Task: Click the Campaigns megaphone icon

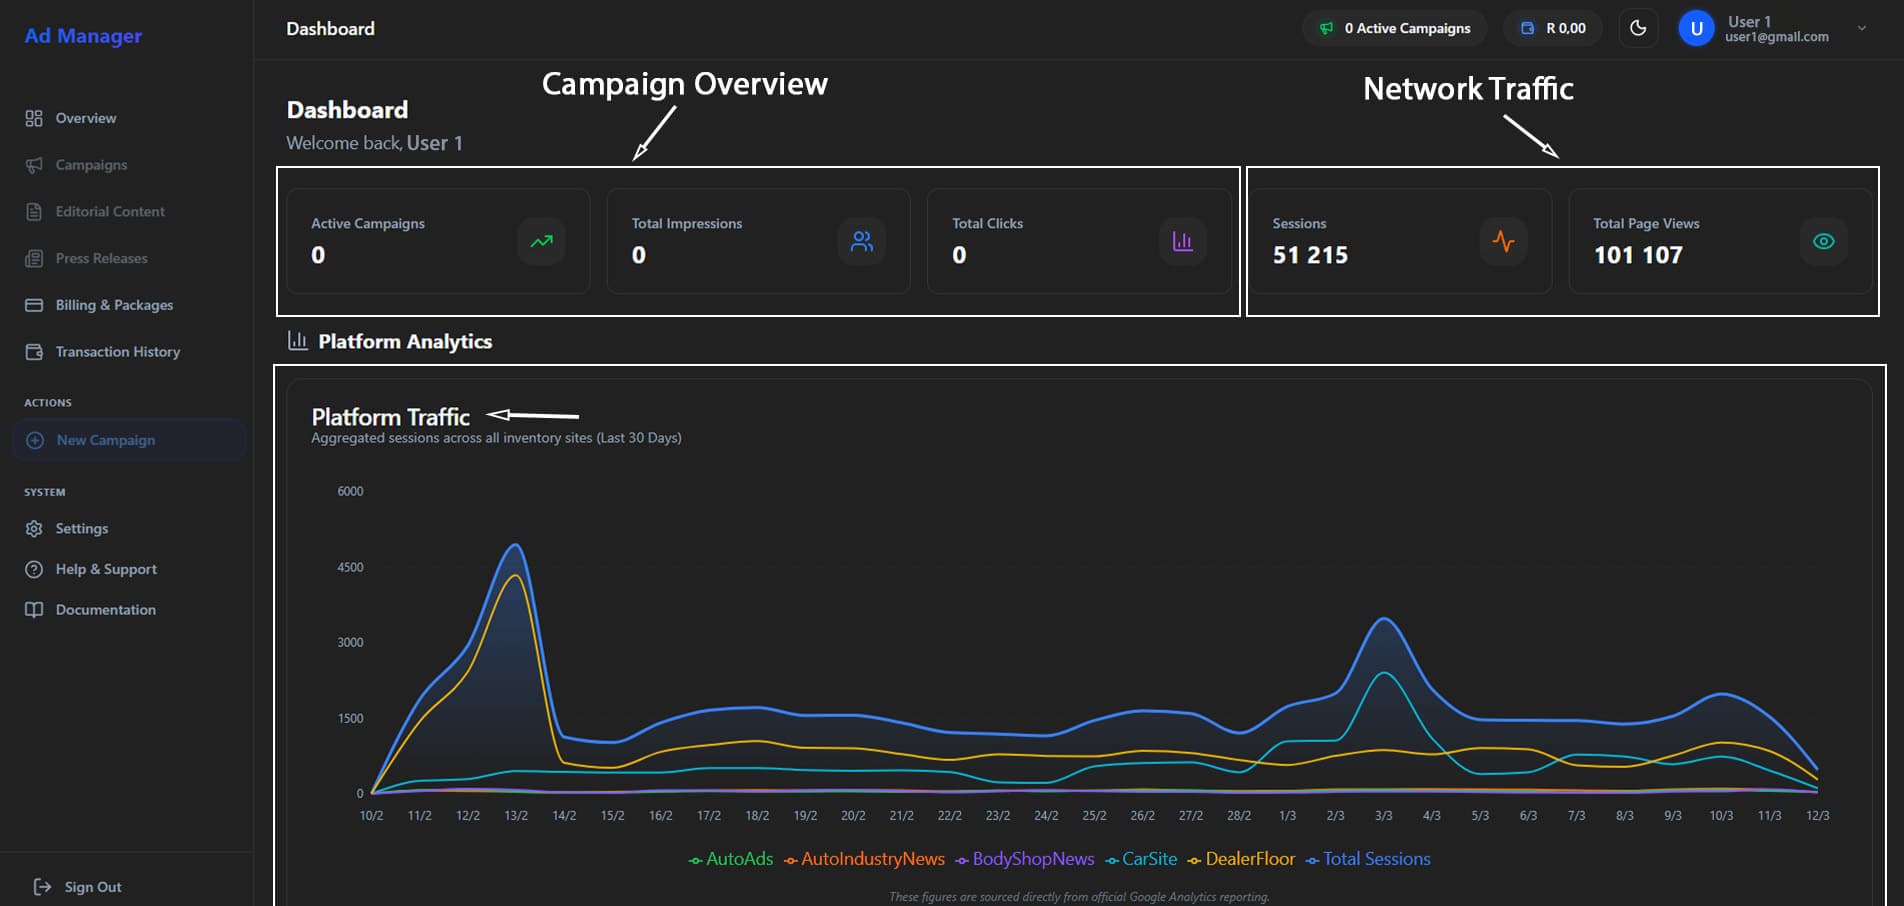Action: [33, 164]
